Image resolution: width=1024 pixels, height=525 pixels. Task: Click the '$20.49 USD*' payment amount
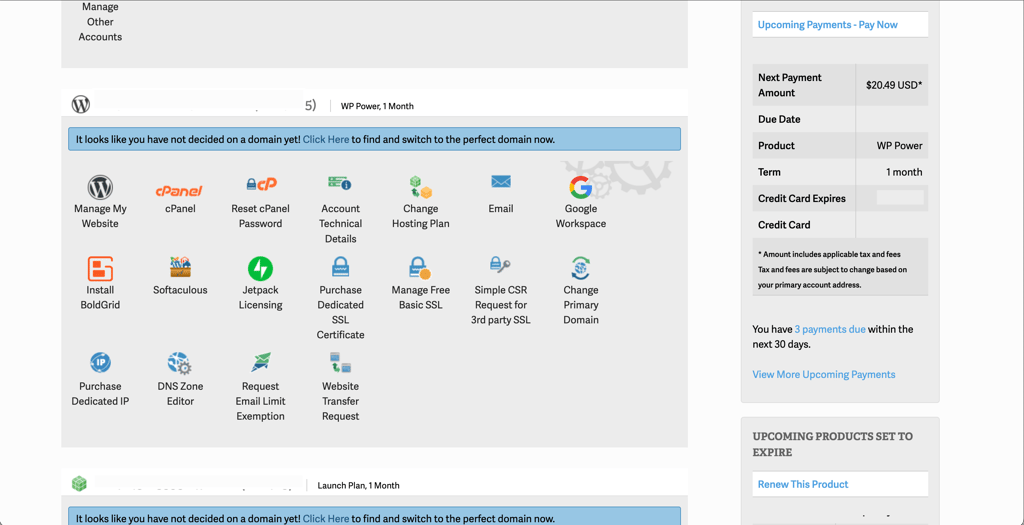tap(894, 85)
